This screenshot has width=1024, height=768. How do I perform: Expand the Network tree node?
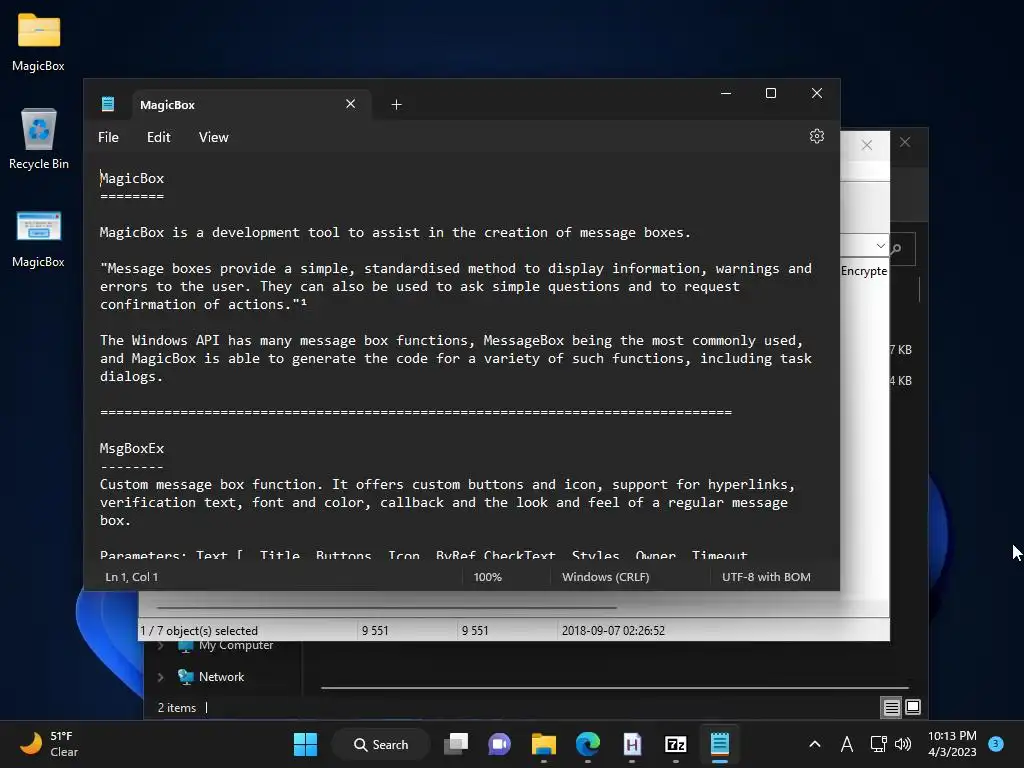pyautogui.click(x=161, y=677)
